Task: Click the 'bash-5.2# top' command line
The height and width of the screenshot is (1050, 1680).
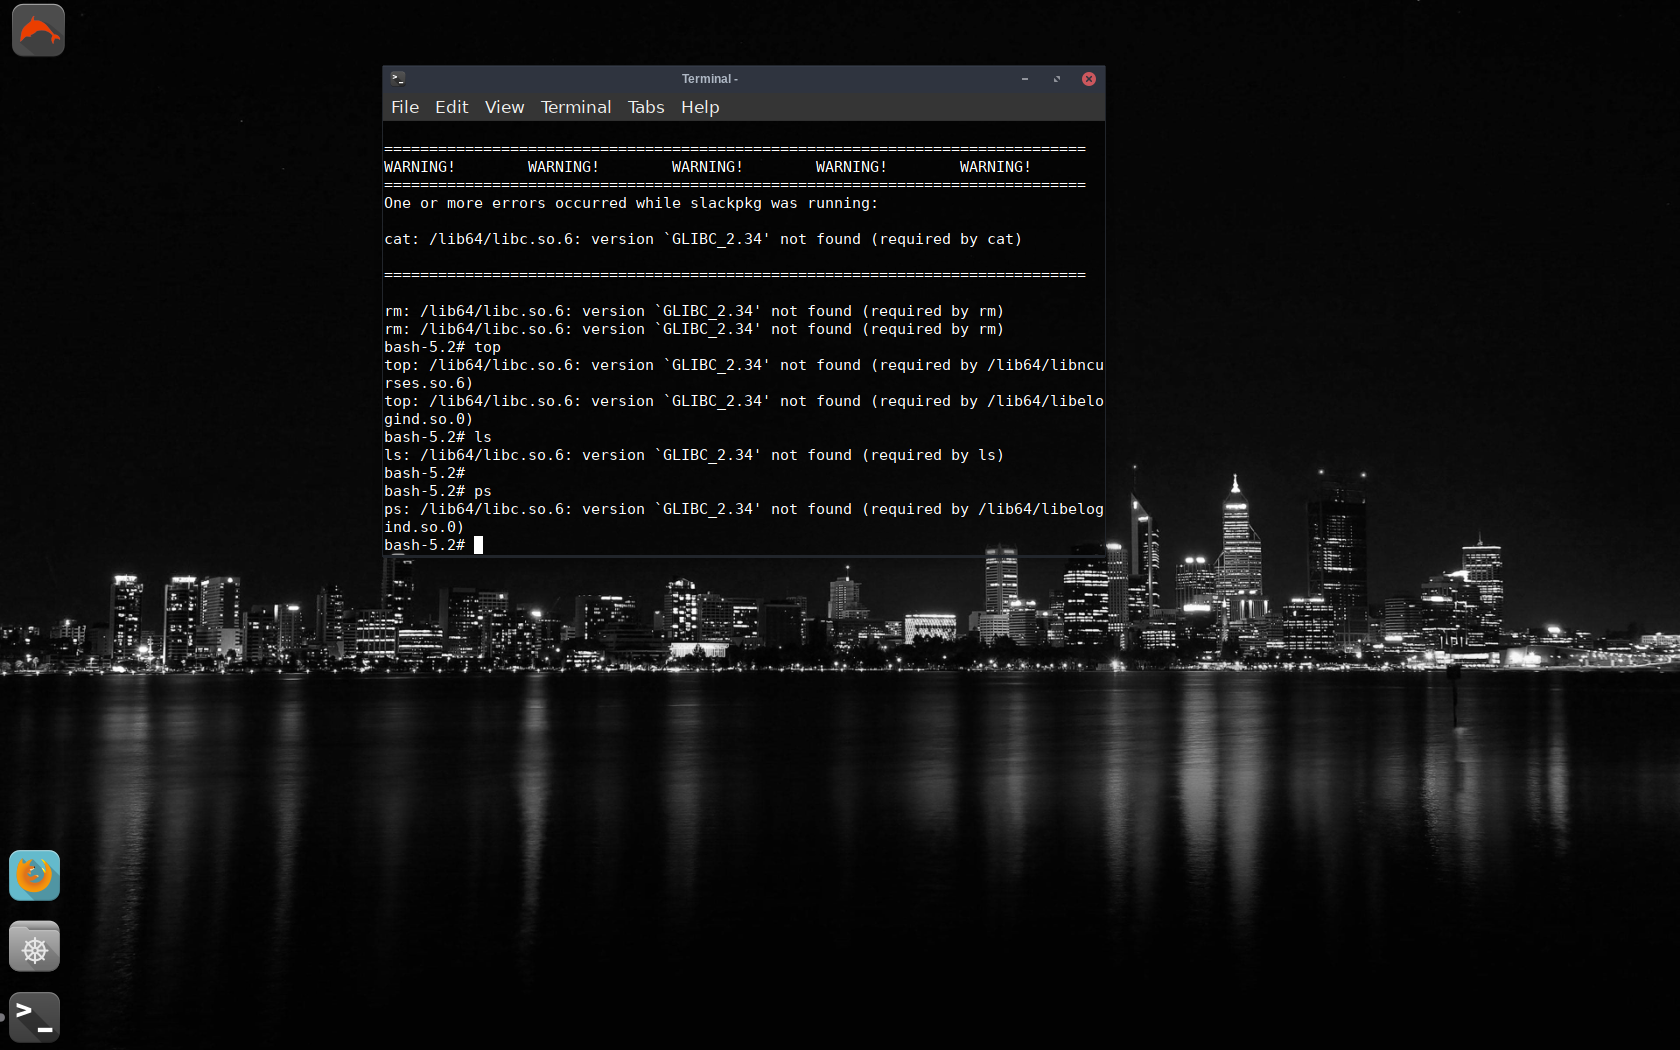Action: [442, 347]
